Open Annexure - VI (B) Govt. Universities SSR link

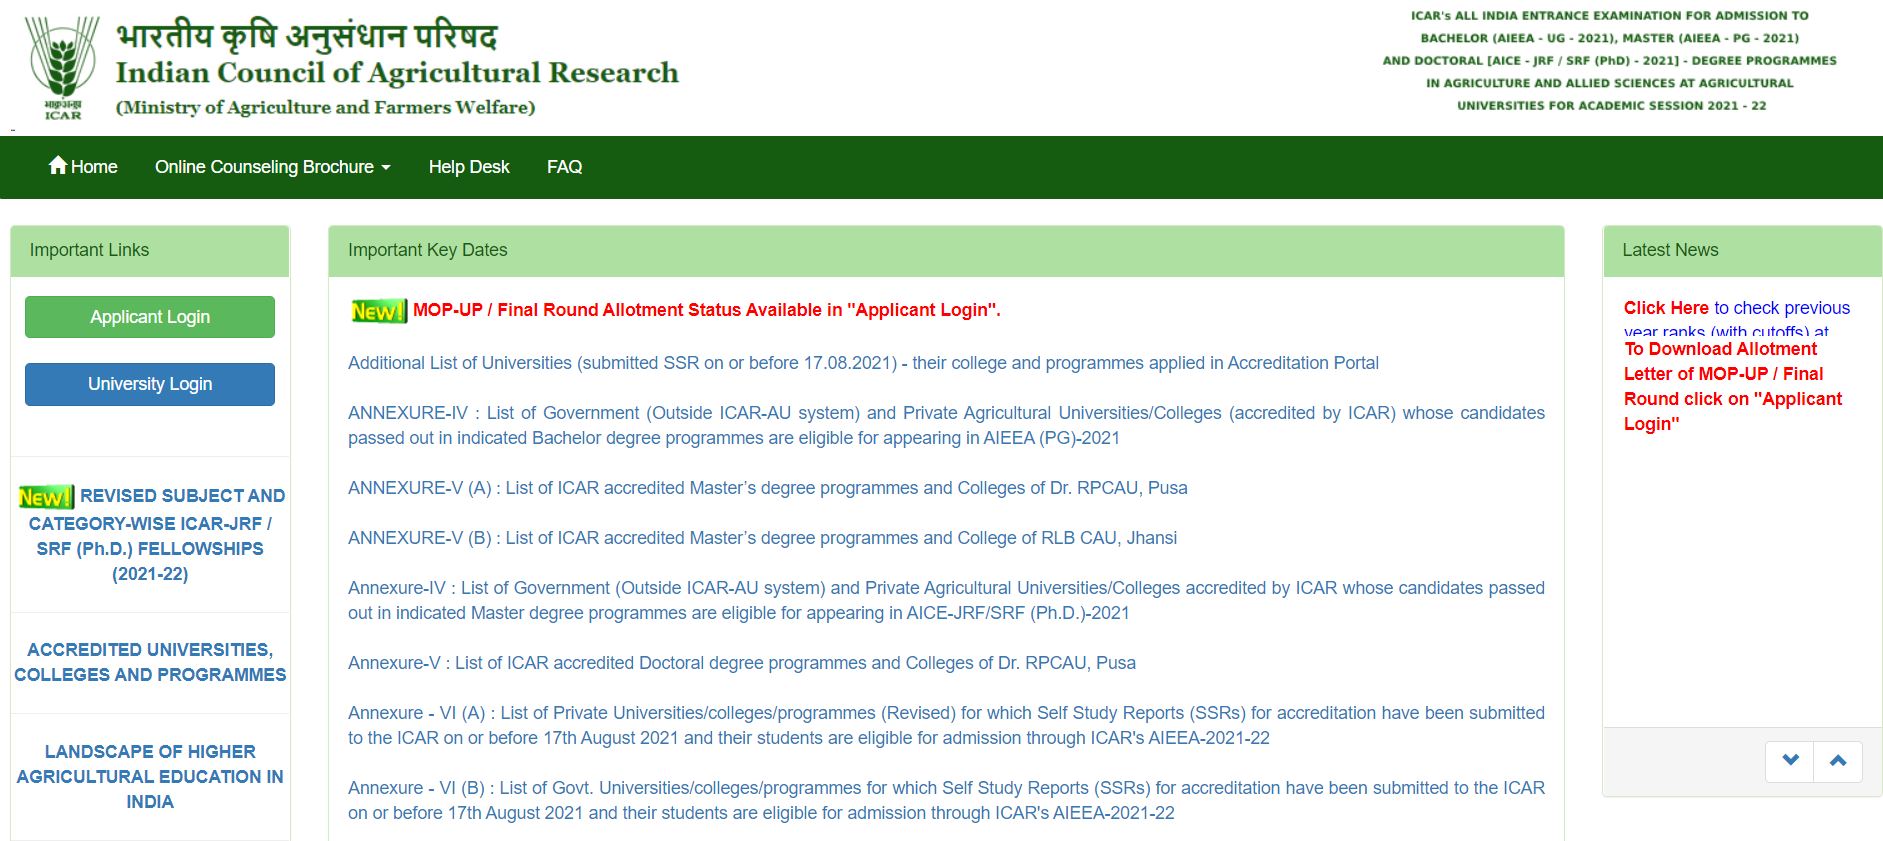(946, 800)
